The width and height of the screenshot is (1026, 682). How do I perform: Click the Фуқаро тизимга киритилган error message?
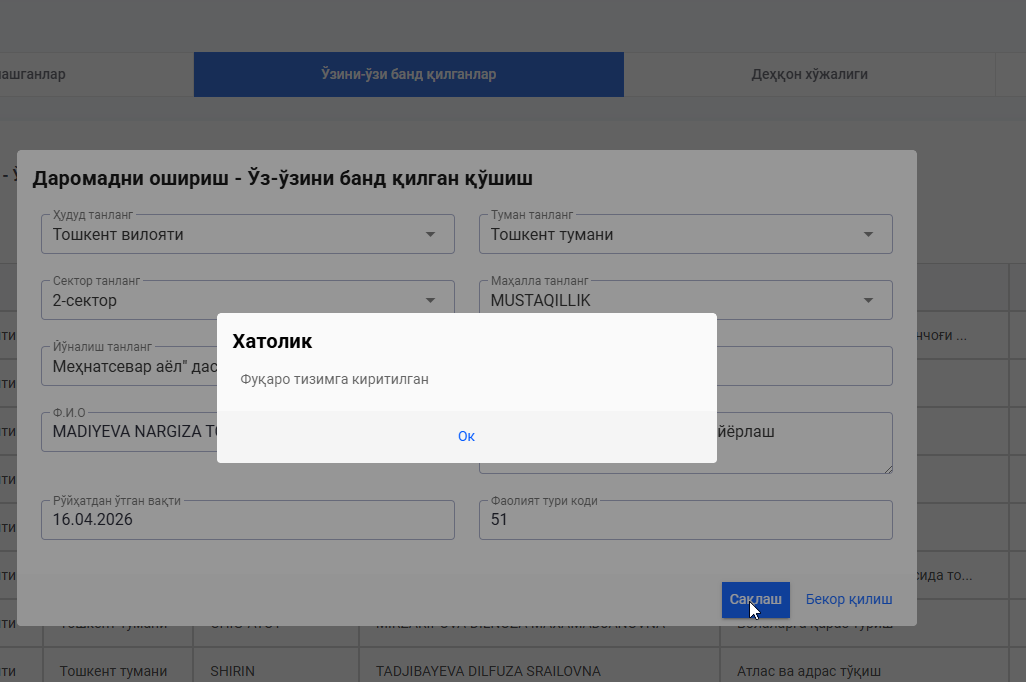[334, 380]
